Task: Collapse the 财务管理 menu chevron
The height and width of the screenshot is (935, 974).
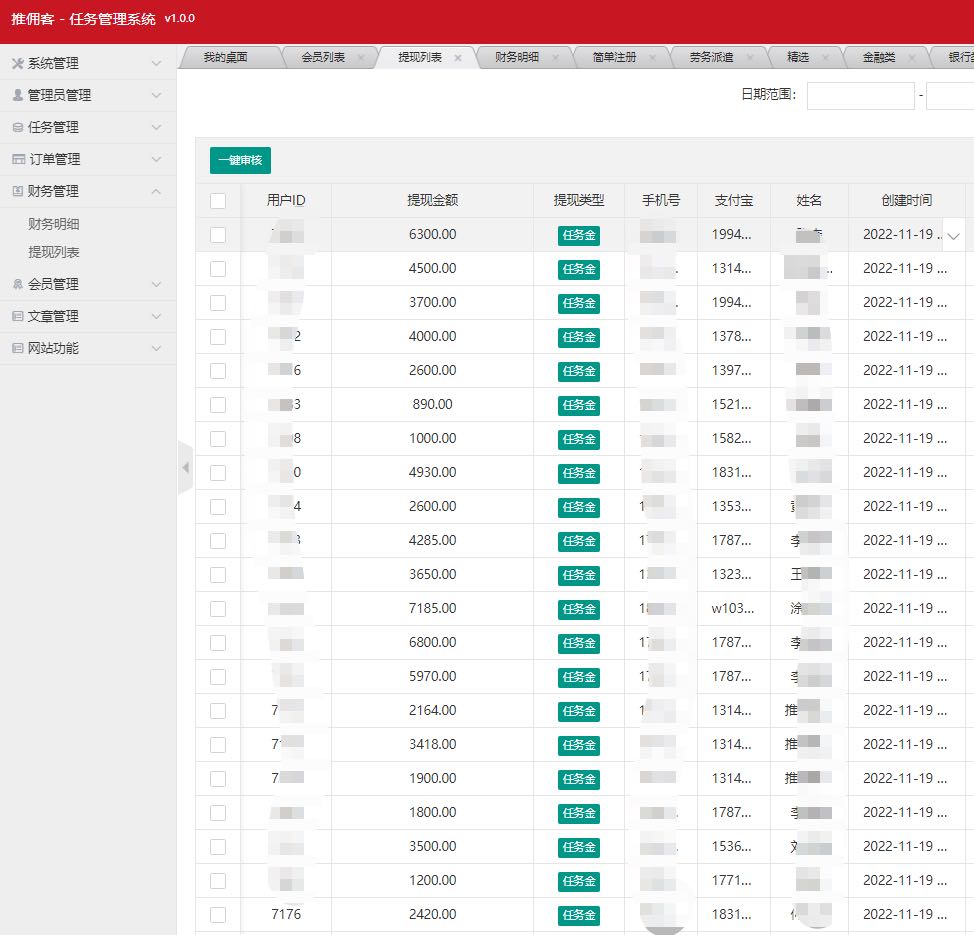Action: point(156,191)
